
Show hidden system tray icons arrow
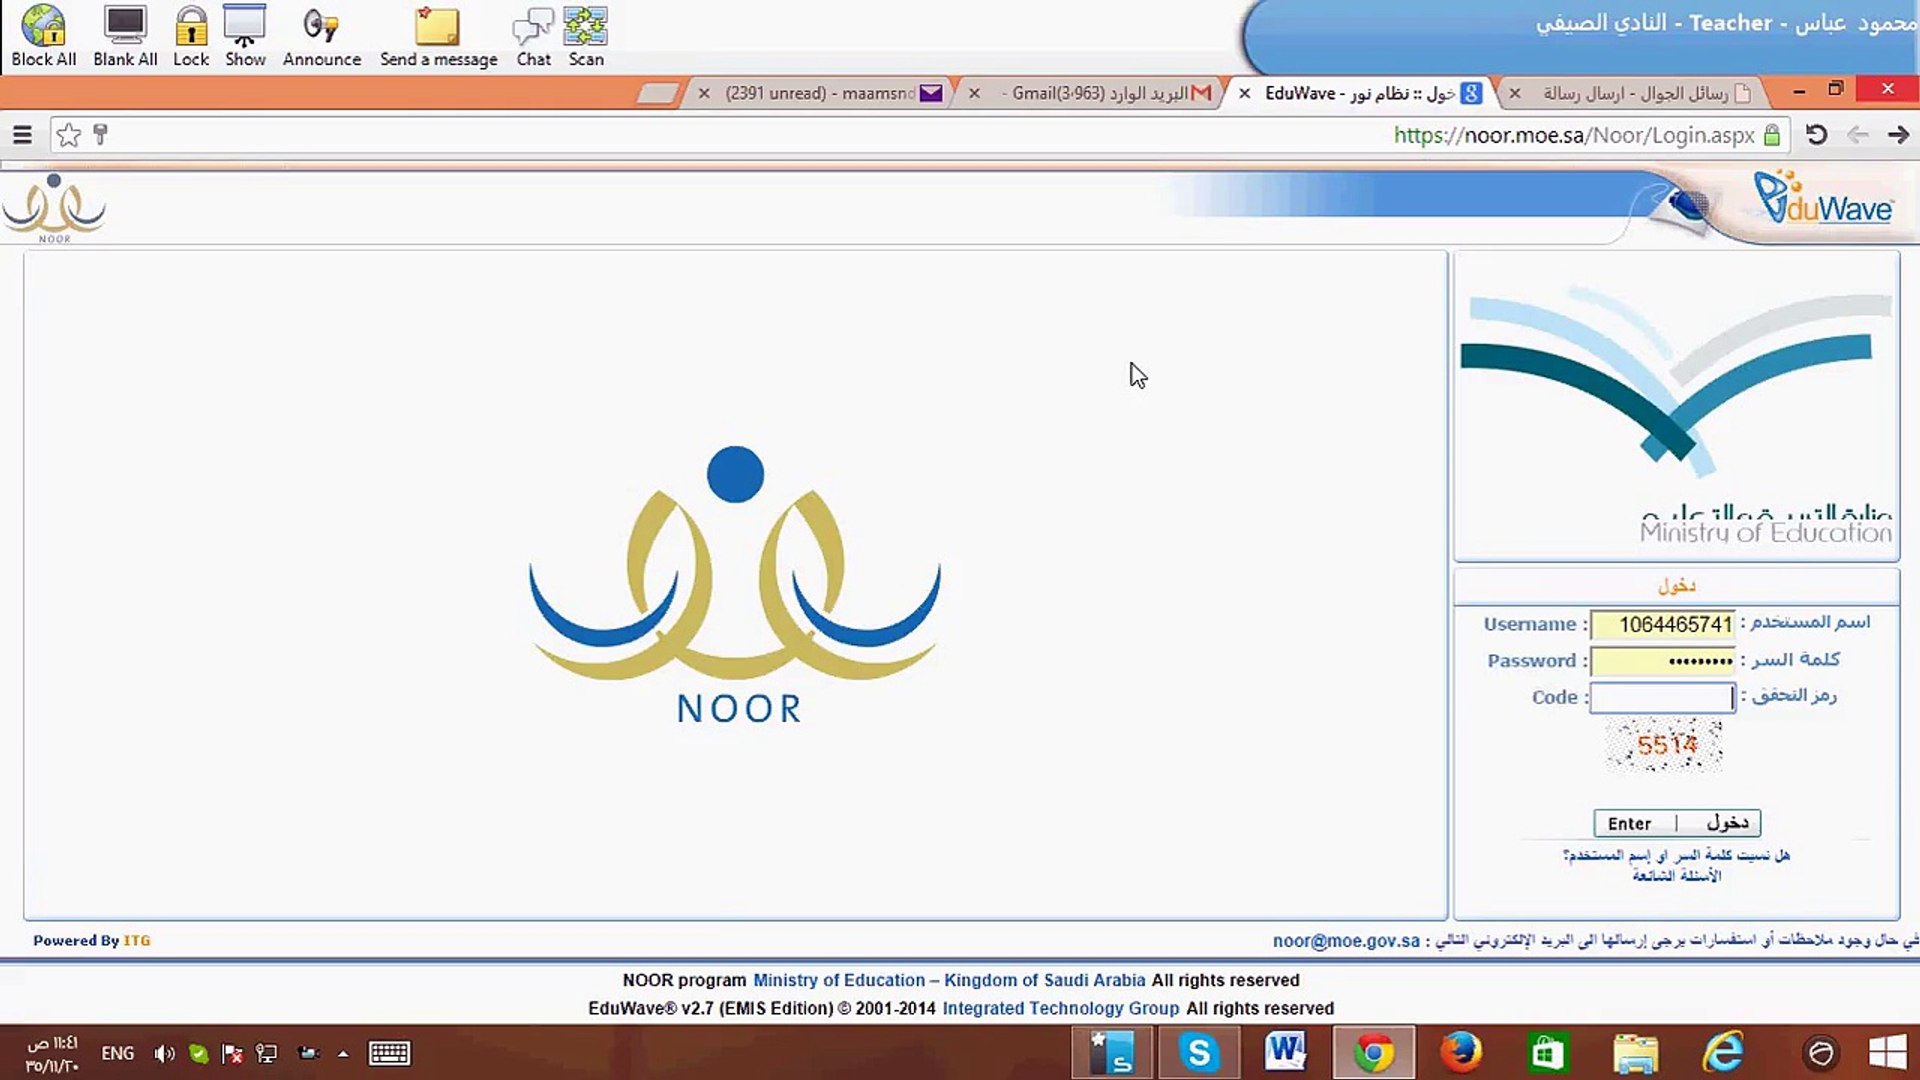[343, 1053]
